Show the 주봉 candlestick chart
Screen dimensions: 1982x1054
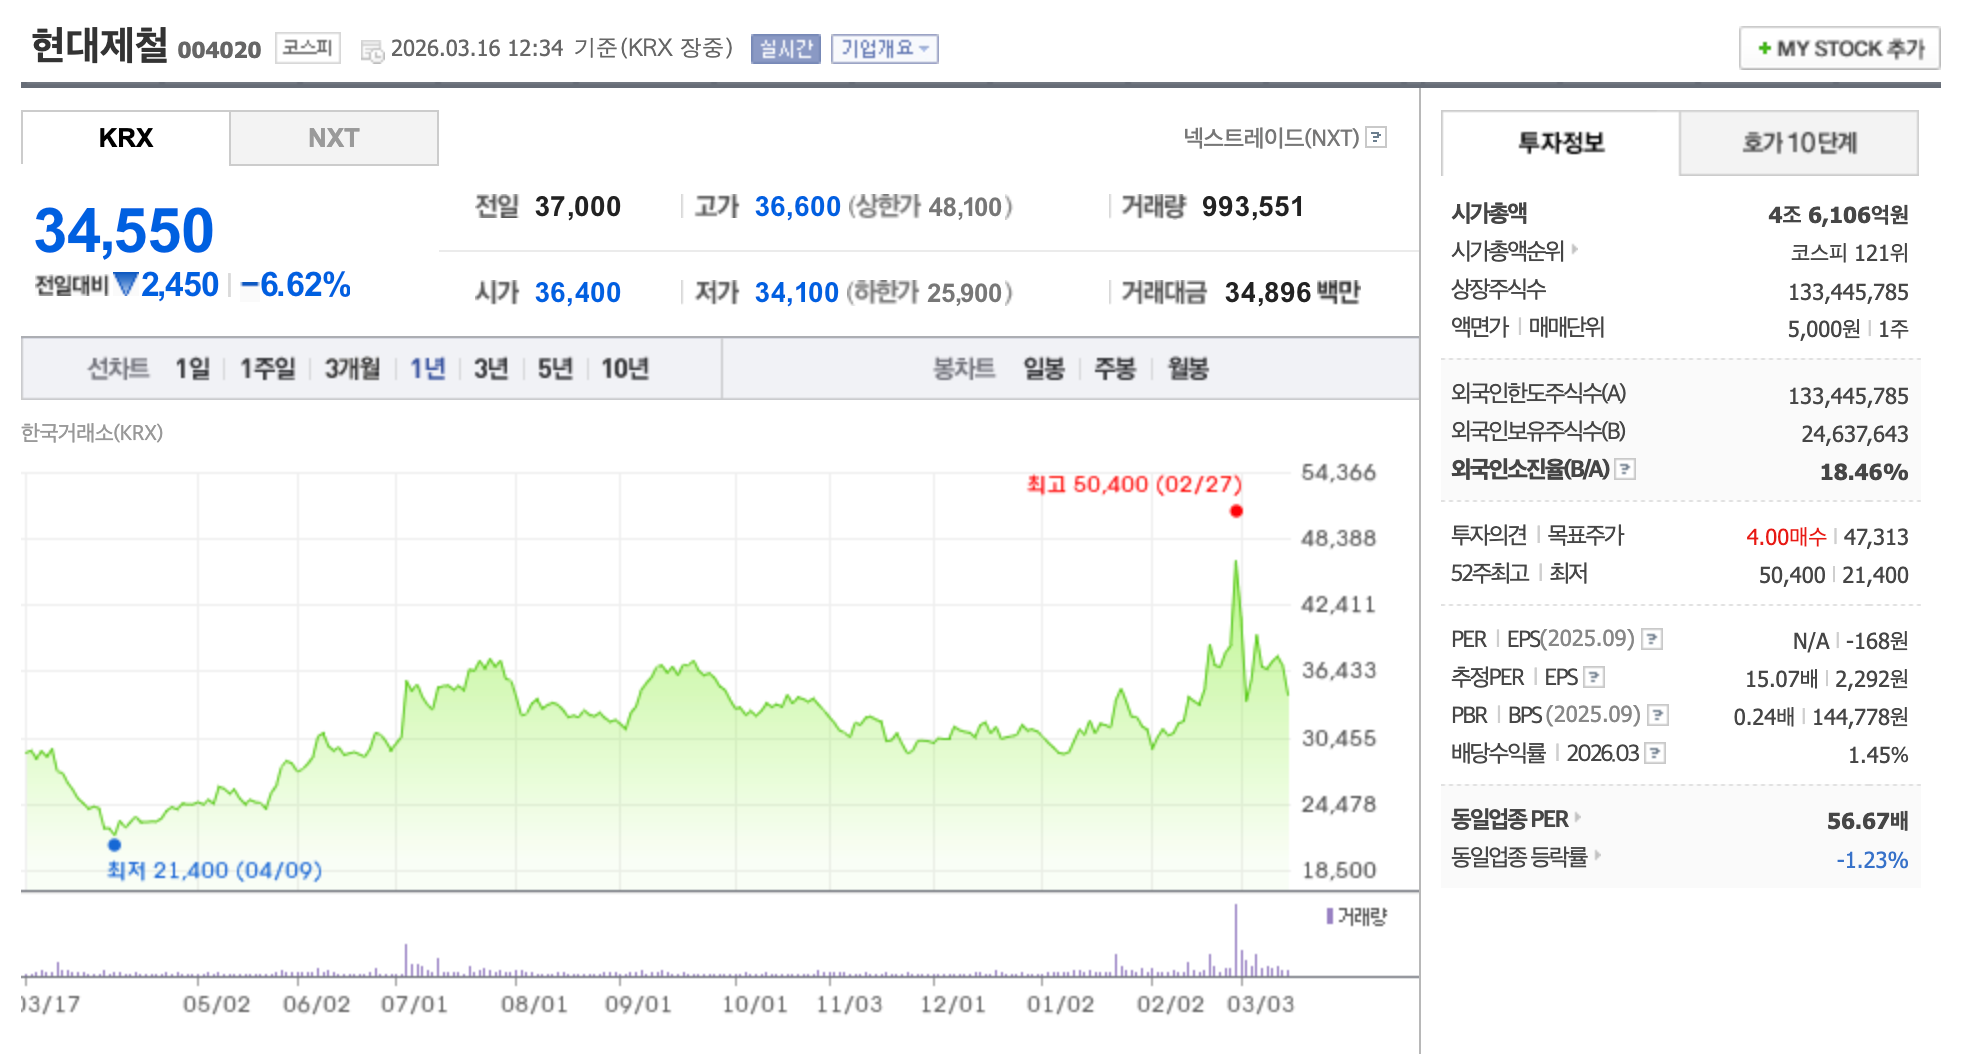pos(1115,369)
